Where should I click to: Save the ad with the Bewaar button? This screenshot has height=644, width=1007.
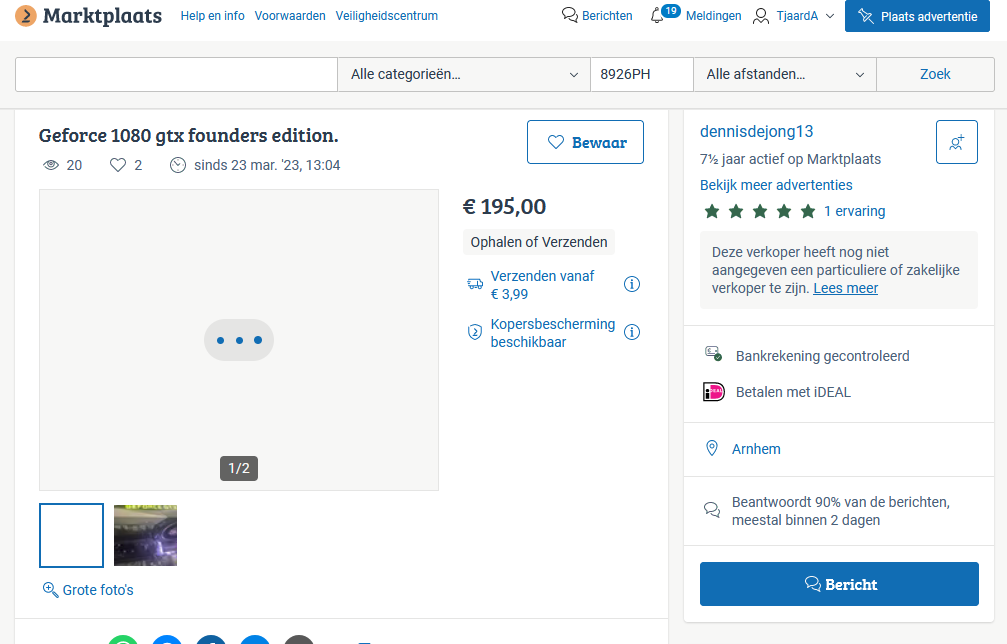pos(585,142)
